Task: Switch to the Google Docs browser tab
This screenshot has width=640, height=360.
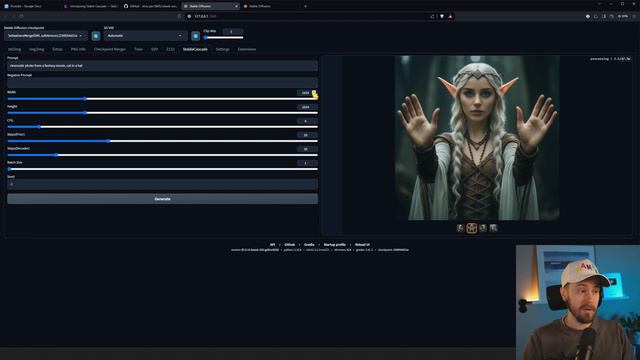Action: [x=29, y=6]
